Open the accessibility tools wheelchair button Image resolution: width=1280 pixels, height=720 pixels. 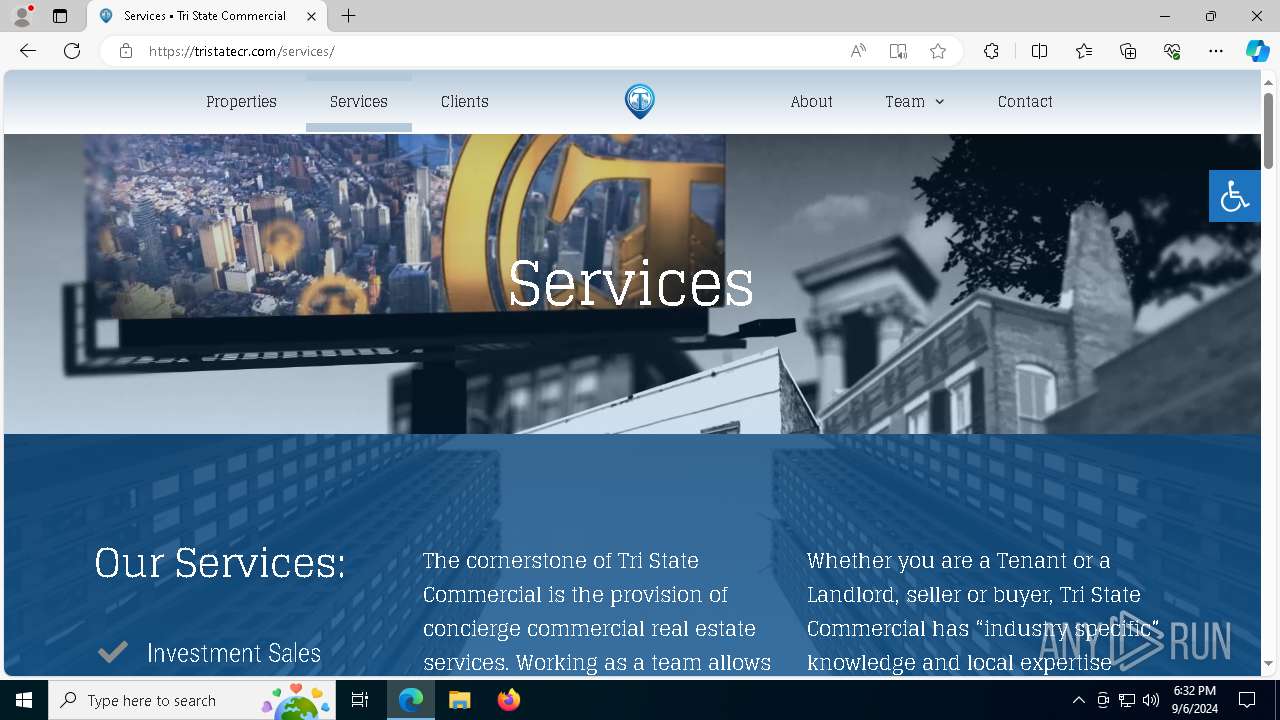[x=1235, y=196]
